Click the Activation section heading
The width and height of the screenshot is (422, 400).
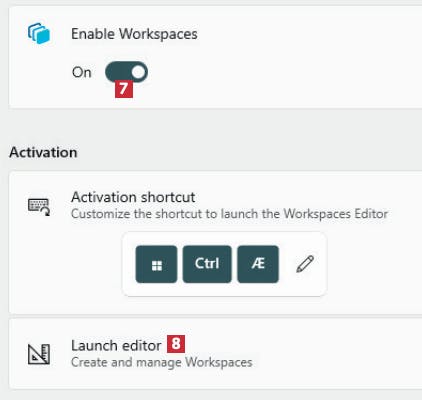pyautogui.click(x=43, y=152)
